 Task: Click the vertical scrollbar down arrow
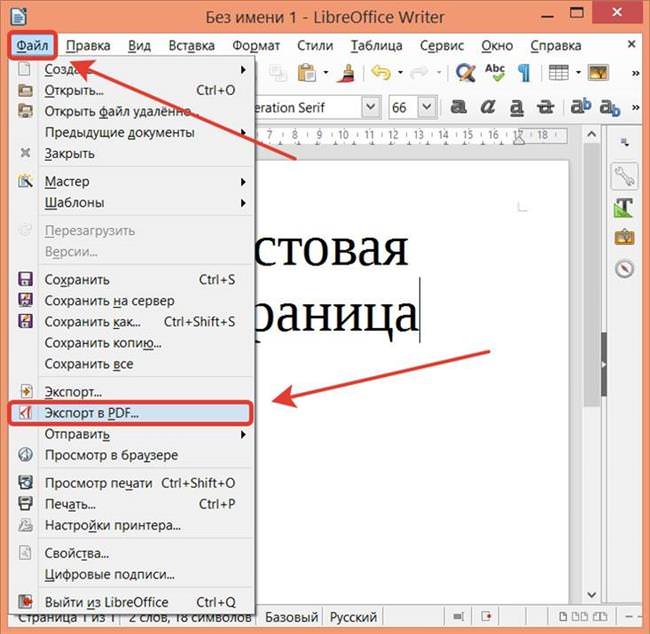pyautogui.click(x=592, y=595)
